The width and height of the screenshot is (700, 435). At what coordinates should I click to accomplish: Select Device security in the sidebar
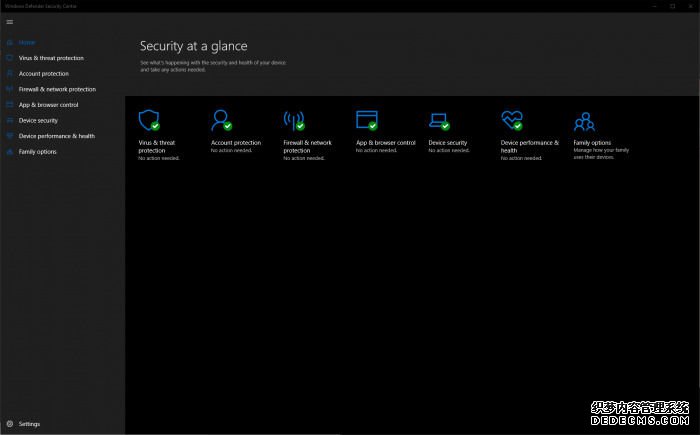tap(38, 120)
